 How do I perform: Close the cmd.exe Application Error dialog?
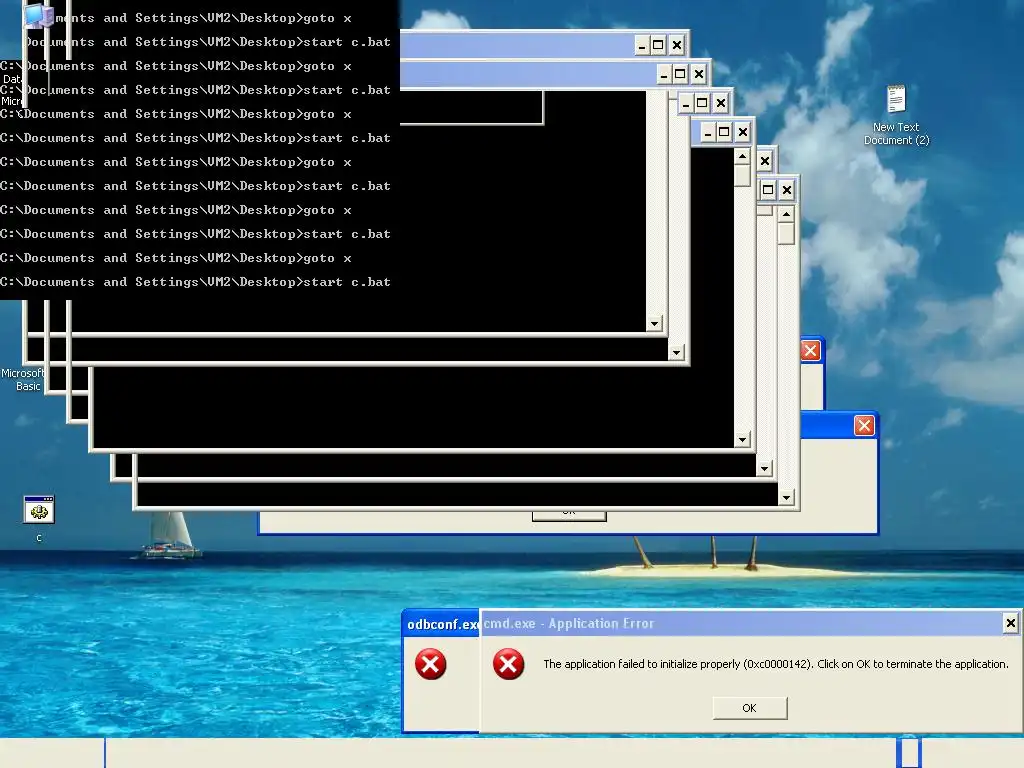[1010, 623]
